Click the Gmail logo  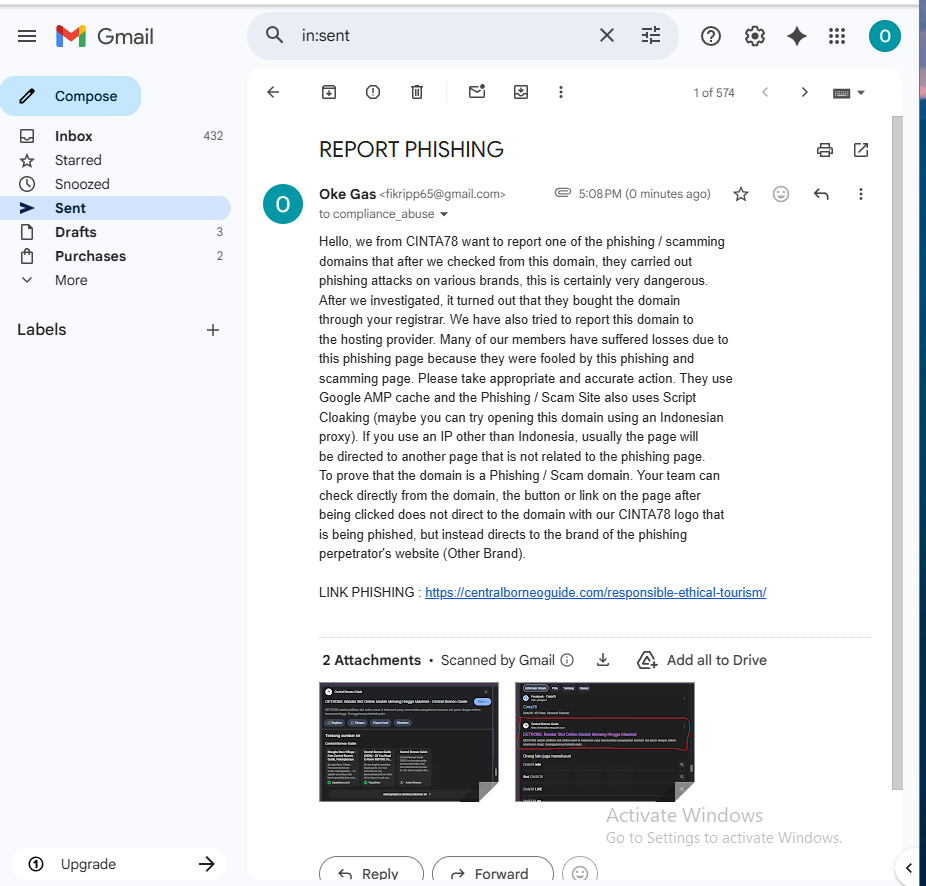105,36
